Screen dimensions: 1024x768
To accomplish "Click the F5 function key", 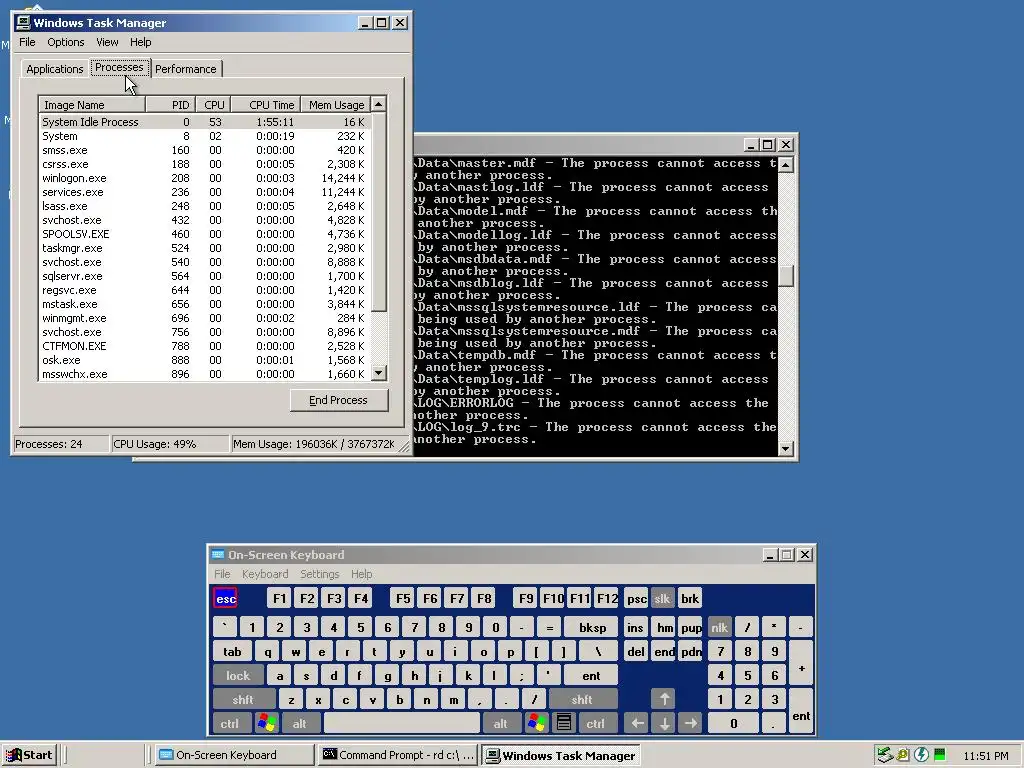I will pos(403,599).
